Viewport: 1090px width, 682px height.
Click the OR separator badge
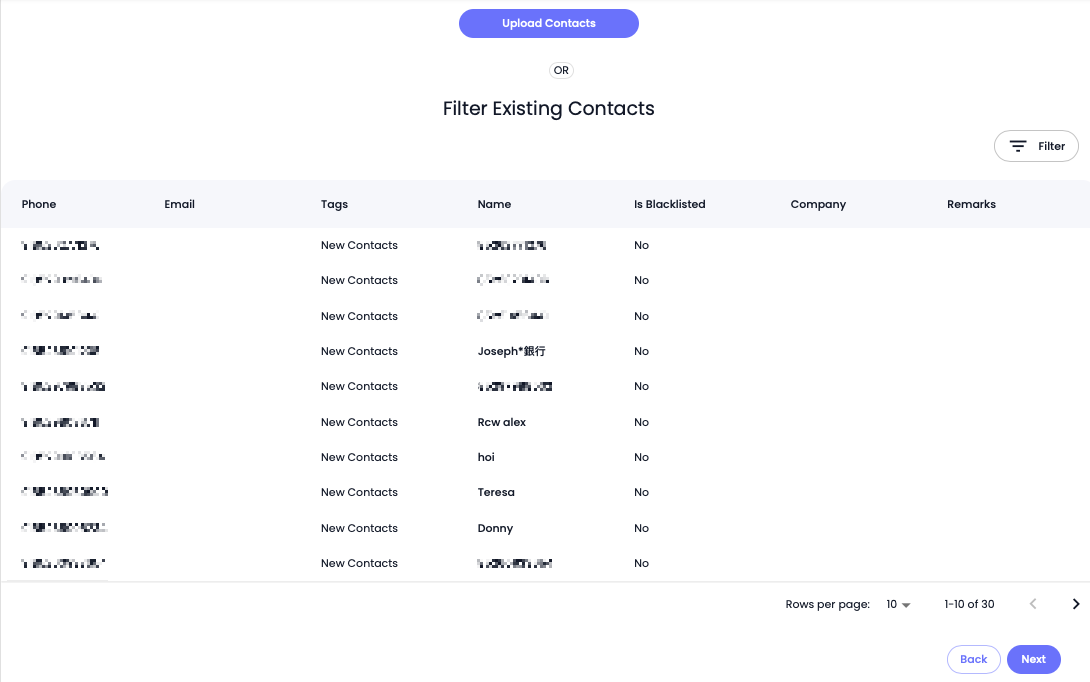point(561,70)
